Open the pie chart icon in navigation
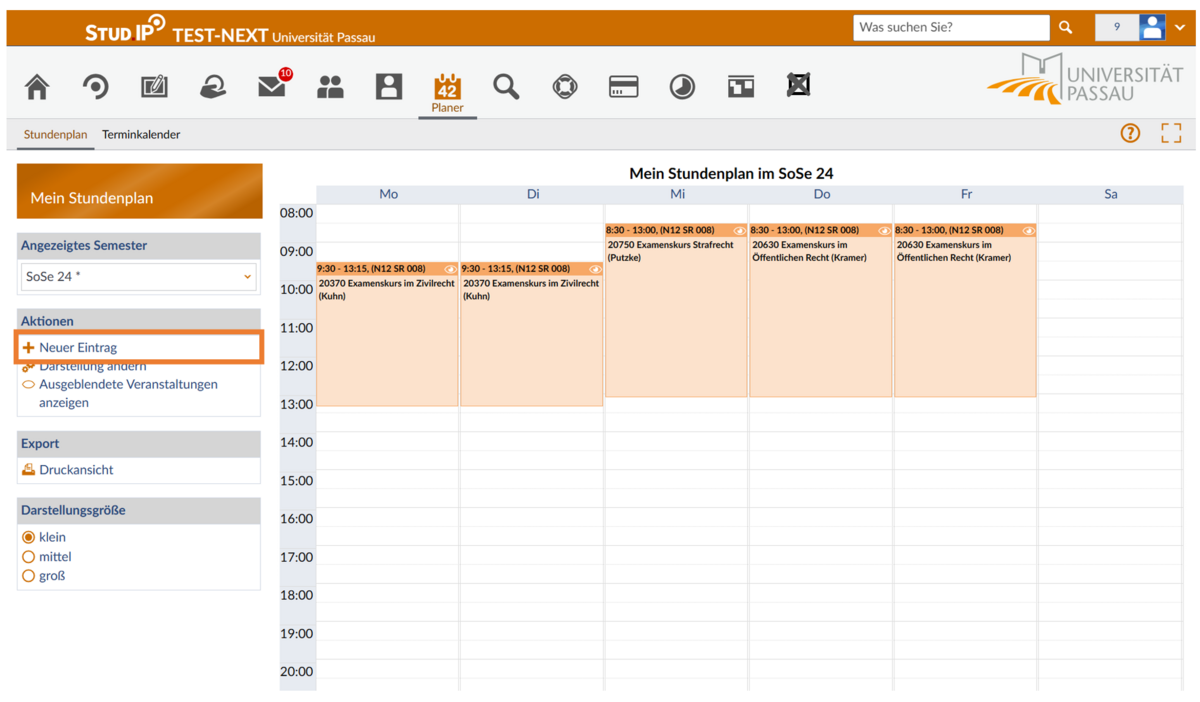1200x702 pixels. [x=682, y=87]
